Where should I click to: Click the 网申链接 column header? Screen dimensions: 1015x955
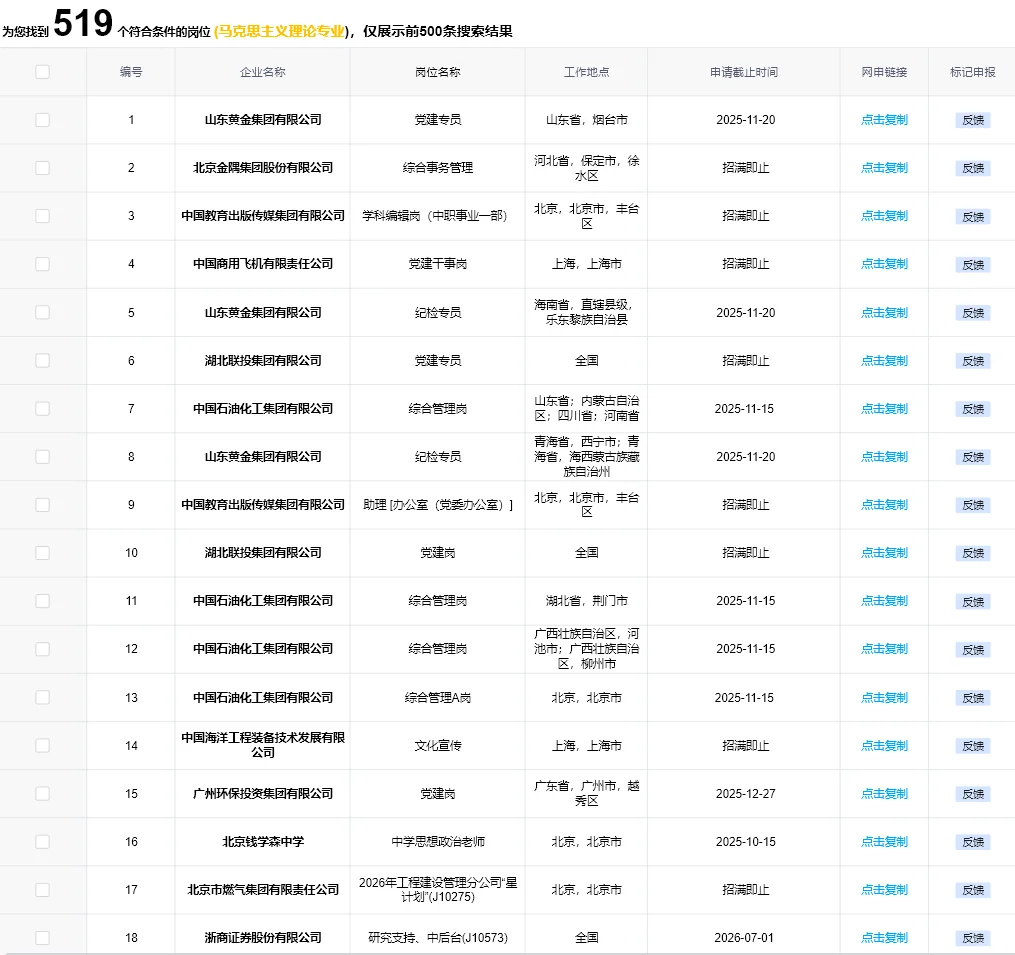pos(884,72)
